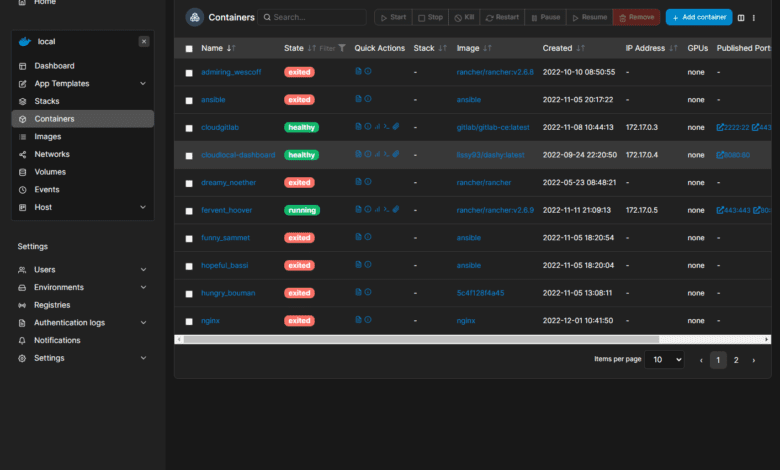Sort containers by Name column
This screenshot has height=470, width=780.
(218, 48)
